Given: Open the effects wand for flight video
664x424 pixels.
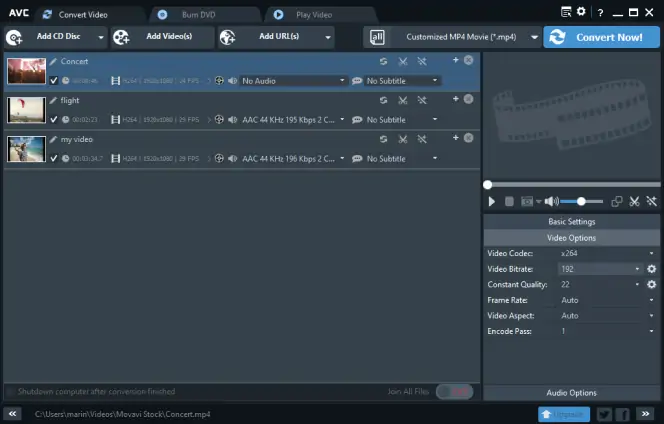Looking at the screenshot, I should (x=422, y=100).
